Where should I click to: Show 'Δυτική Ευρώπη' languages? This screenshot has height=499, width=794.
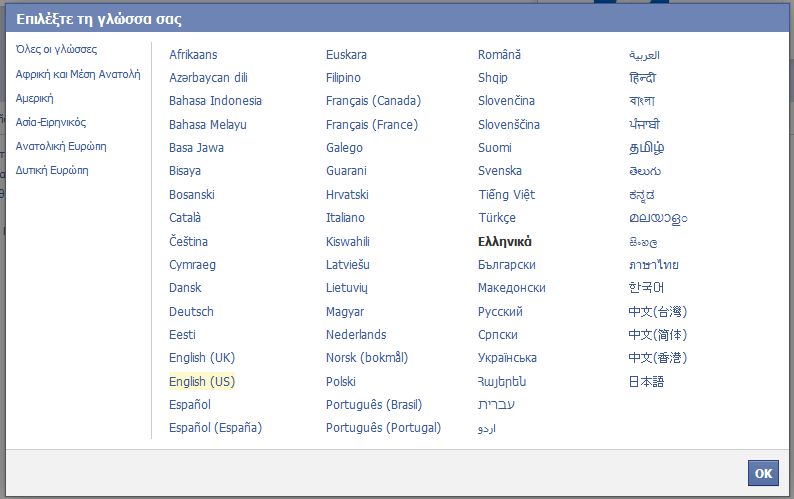(52, 170)
